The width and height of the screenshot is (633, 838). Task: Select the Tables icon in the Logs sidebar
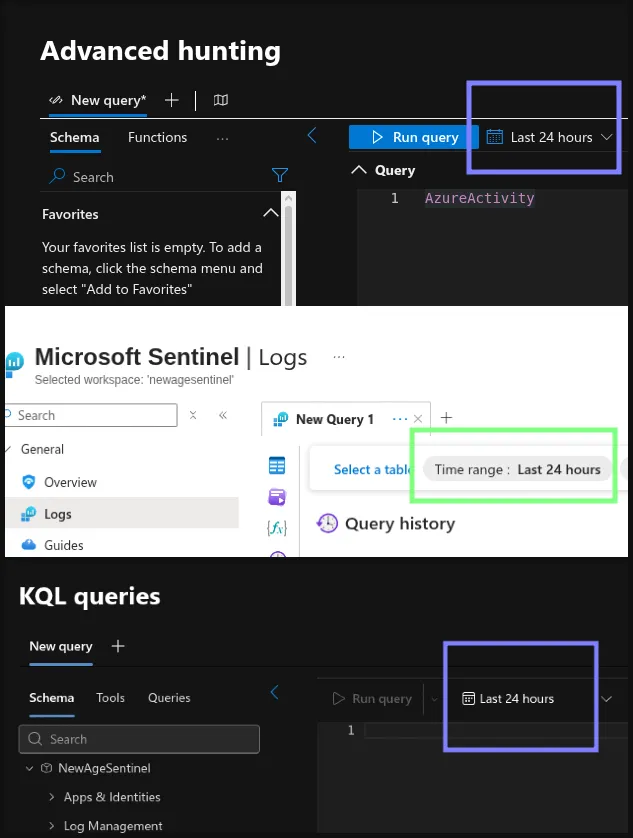(277, 465)
